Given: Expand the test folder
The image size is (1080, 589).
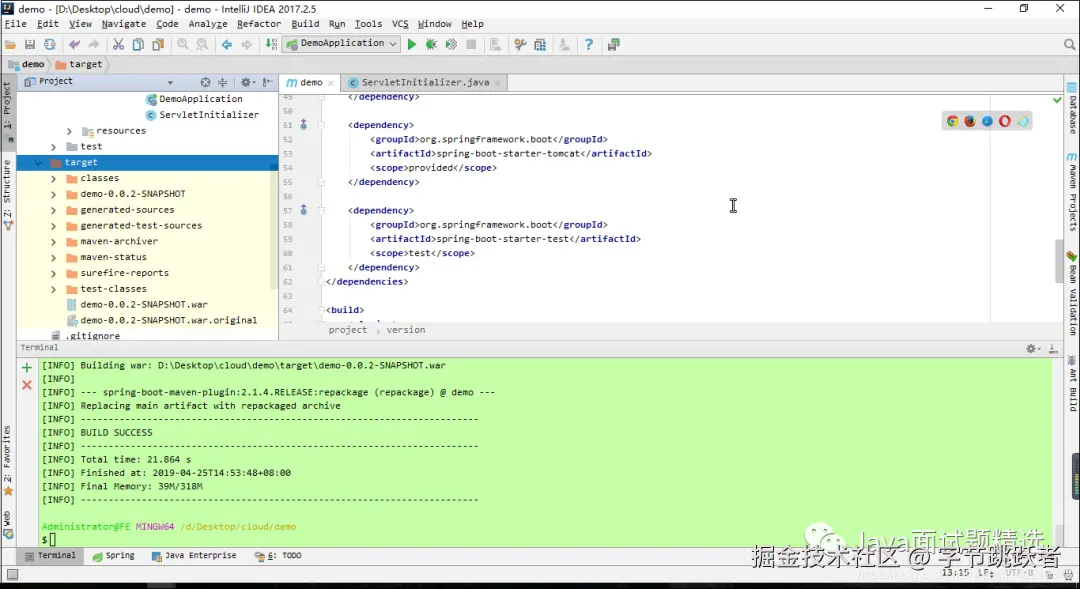Looking at the screenshot, I should (53, 147).
